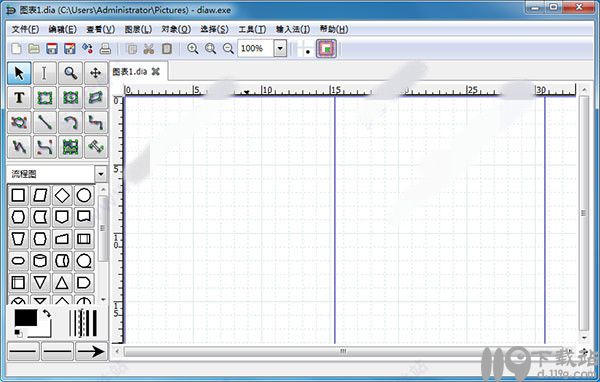Pick the flowchart Process box shape
Image resolution: width=600 pixels, height=382 pixels.
pos(18,195)
